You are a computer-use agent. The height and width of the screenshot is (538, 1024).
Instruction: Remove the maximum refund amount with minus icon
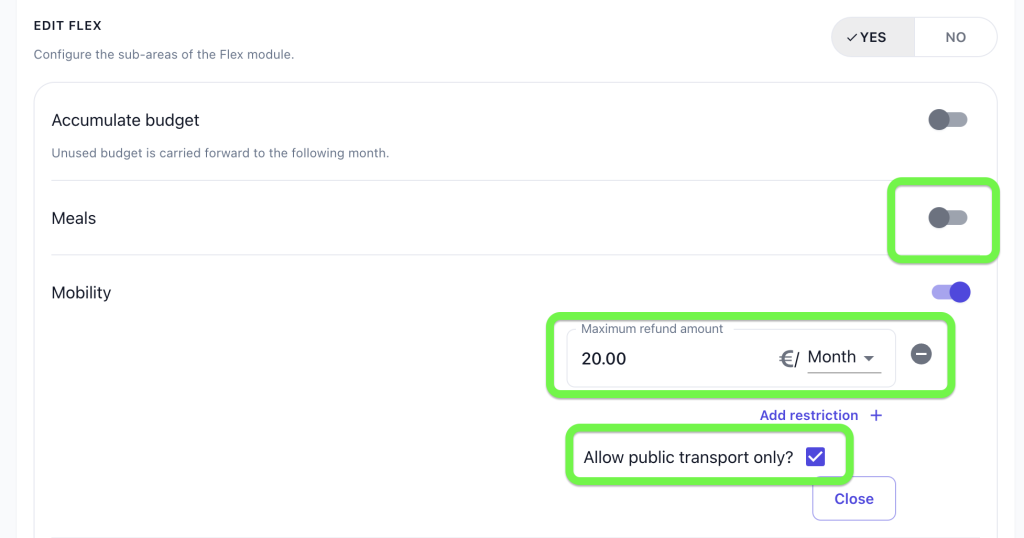(921, 355)
